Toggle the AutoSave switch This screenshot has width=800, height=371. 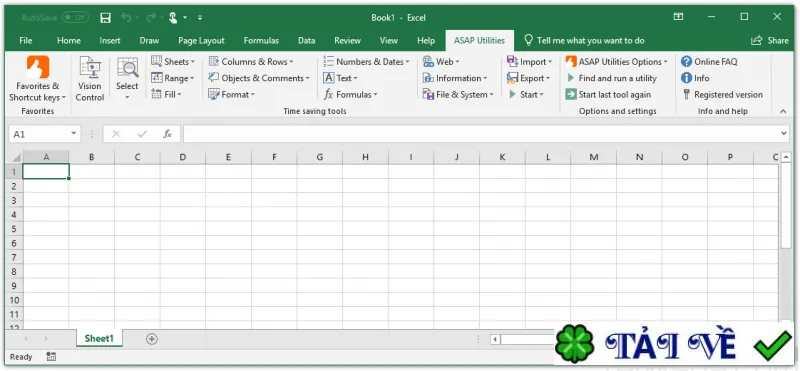coord(76,18)
